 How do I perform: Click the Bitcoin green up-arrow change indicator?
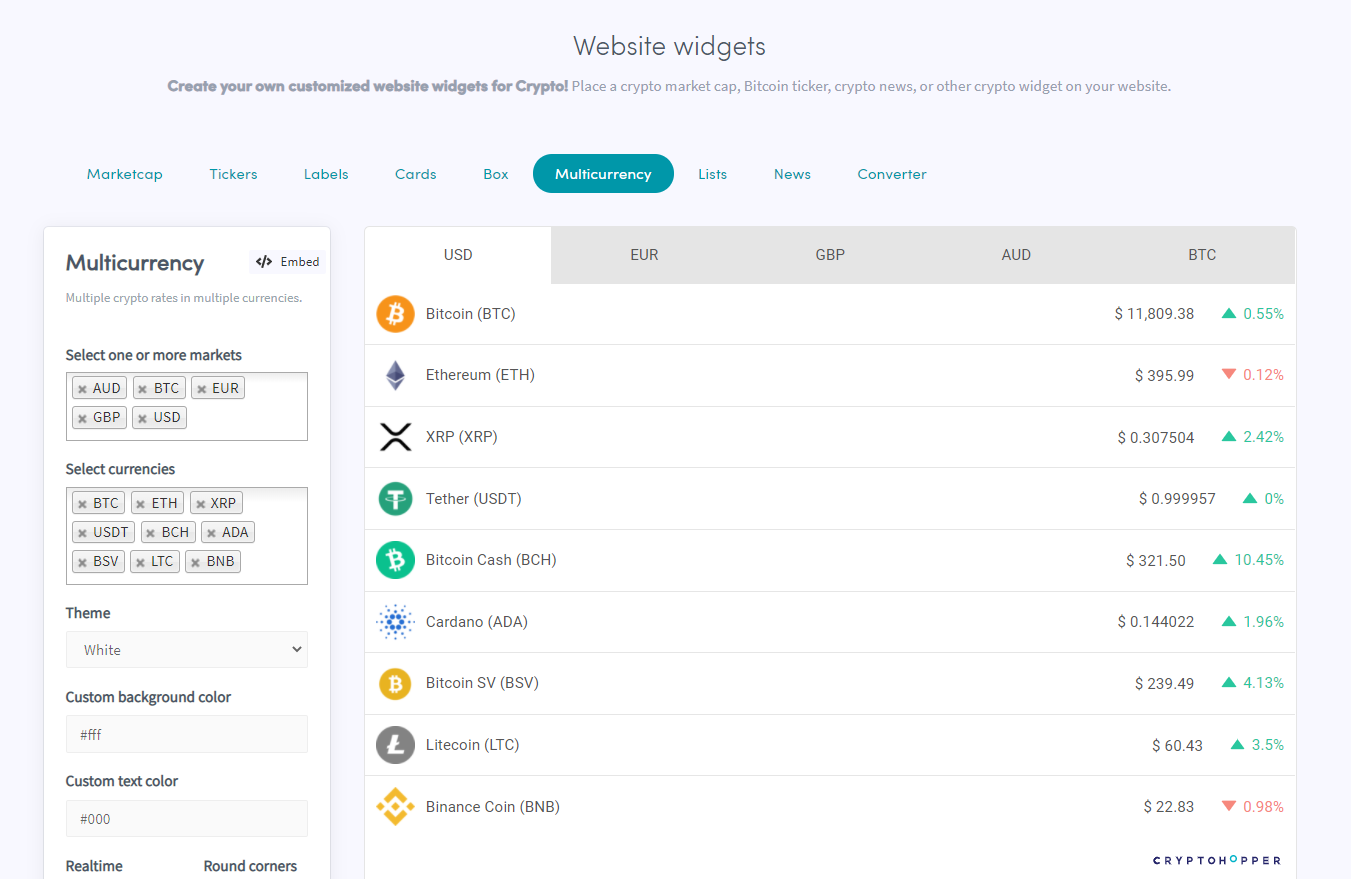(1229, 313)
